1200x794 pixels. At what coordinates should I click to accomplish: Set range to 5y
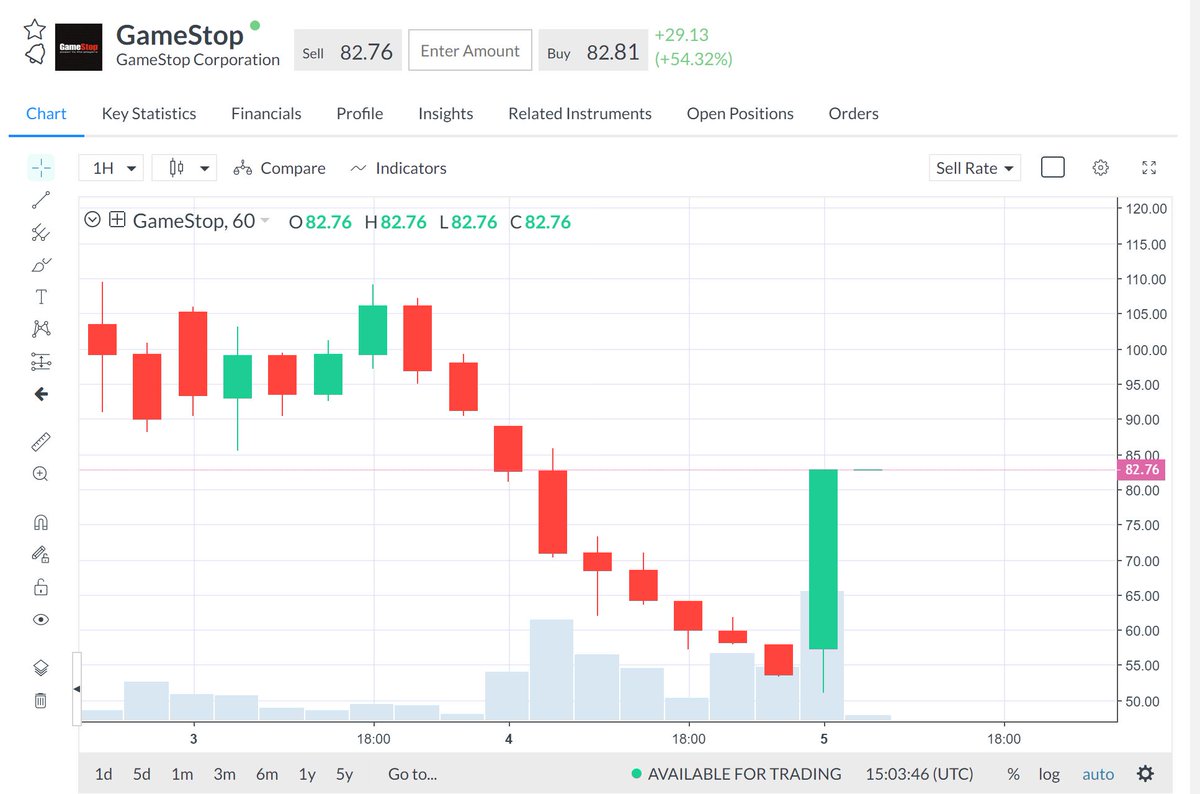click(345, 773)
